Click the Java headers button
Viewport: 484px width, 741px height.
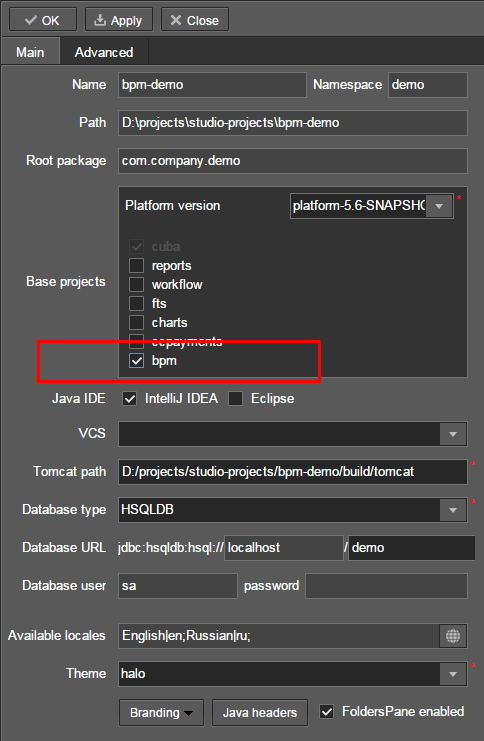tap(259, 713)
